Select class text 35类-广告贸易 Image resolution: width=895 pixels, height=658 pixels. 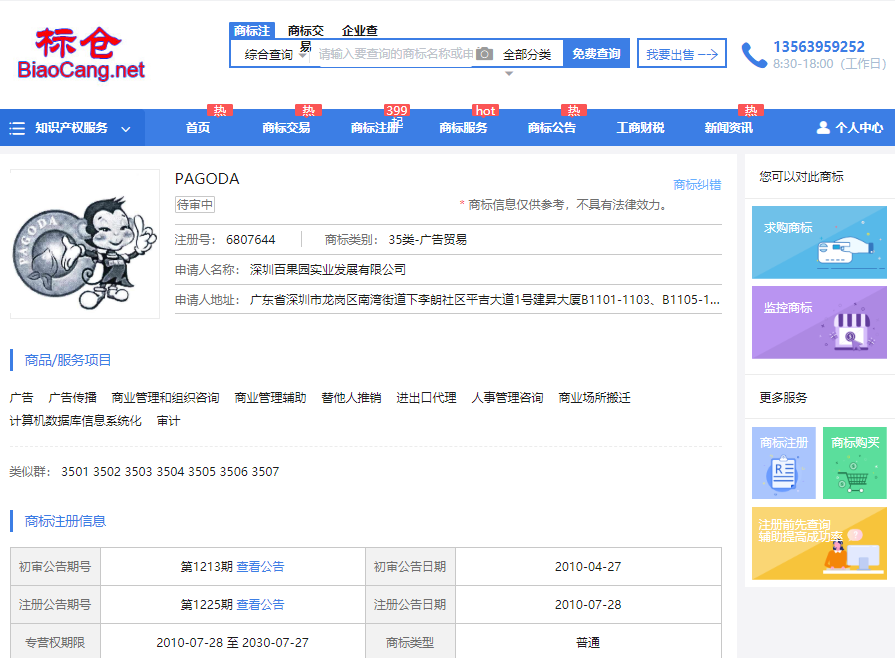point(428,240)
